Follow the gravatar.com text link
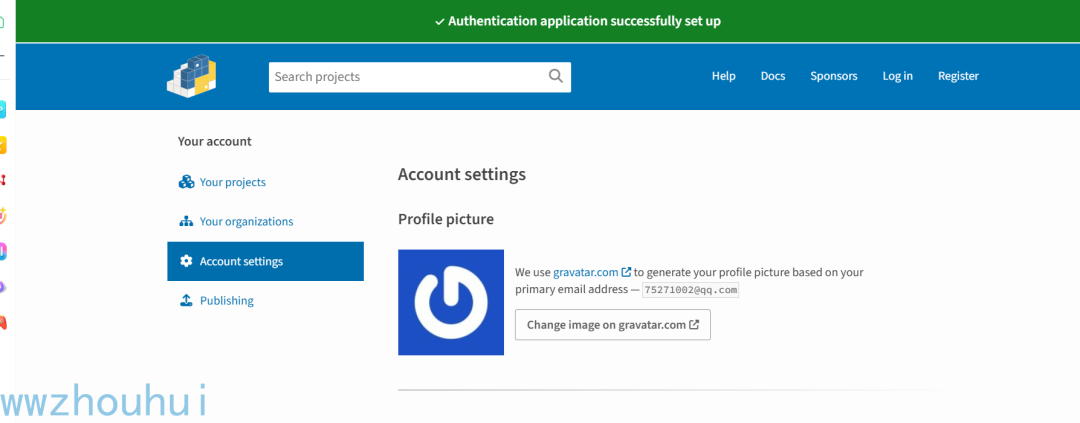 coord(586,272)
